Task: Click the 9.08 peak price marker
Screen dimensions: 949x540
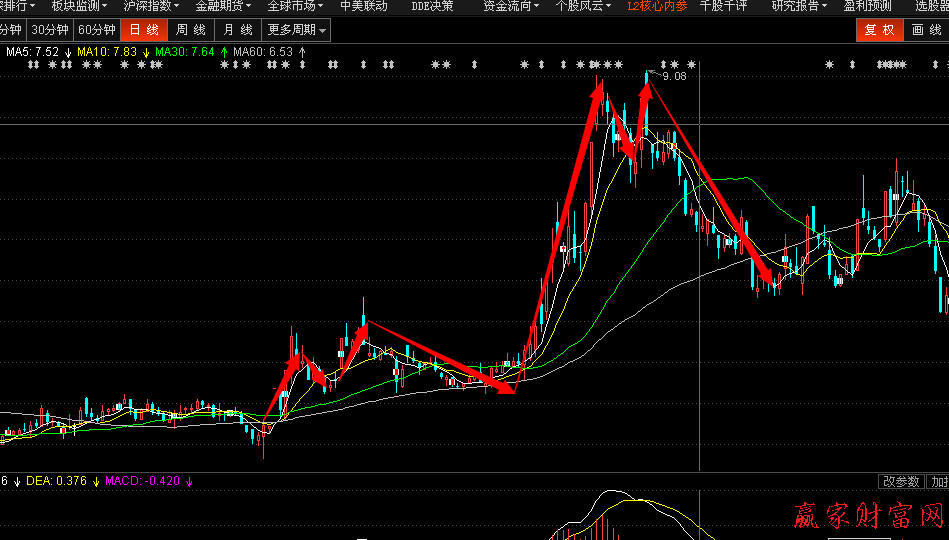Action: [x=673, y=76]
